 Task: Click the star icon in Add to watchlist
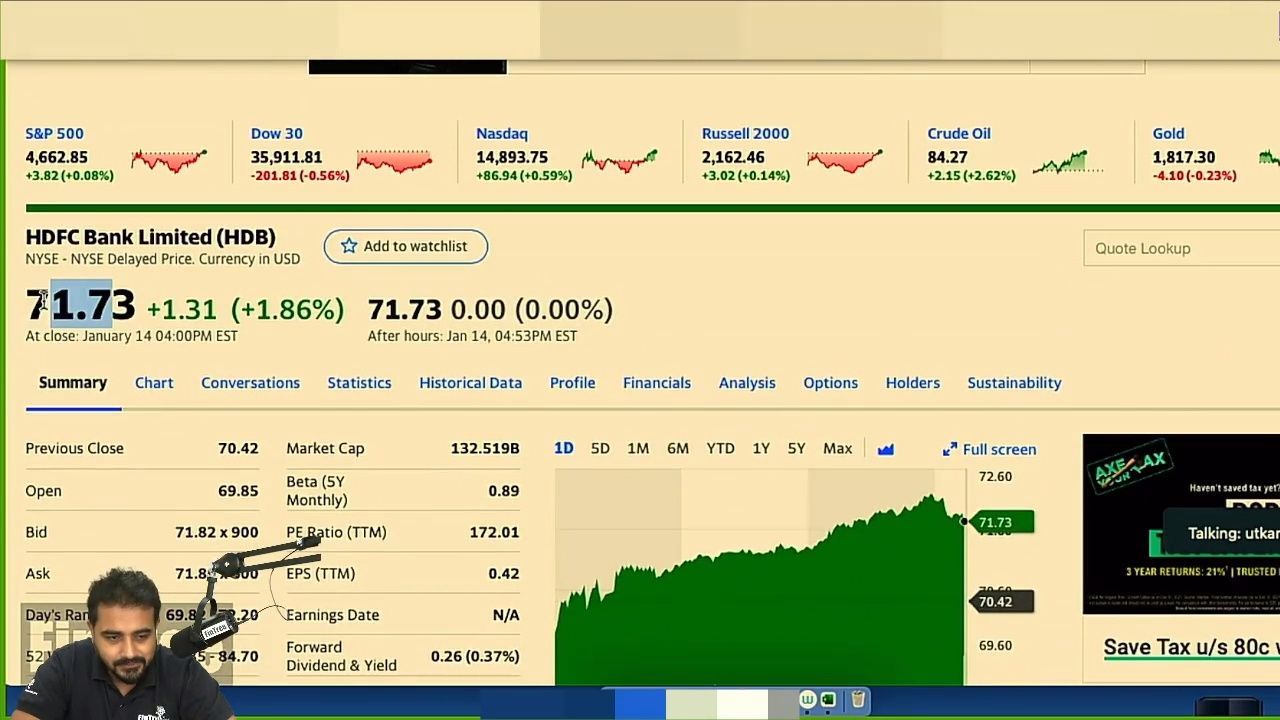(349, 246)
